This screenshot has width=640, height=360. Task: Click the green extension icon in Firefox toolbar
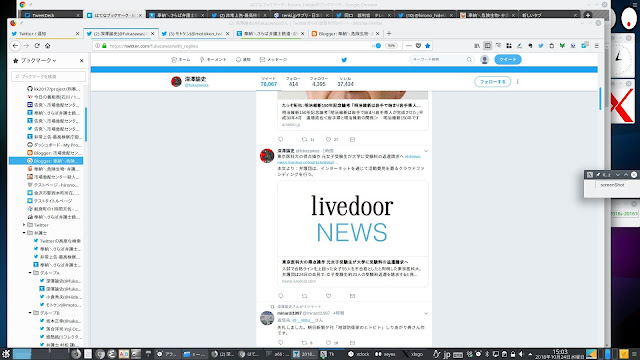562,46
